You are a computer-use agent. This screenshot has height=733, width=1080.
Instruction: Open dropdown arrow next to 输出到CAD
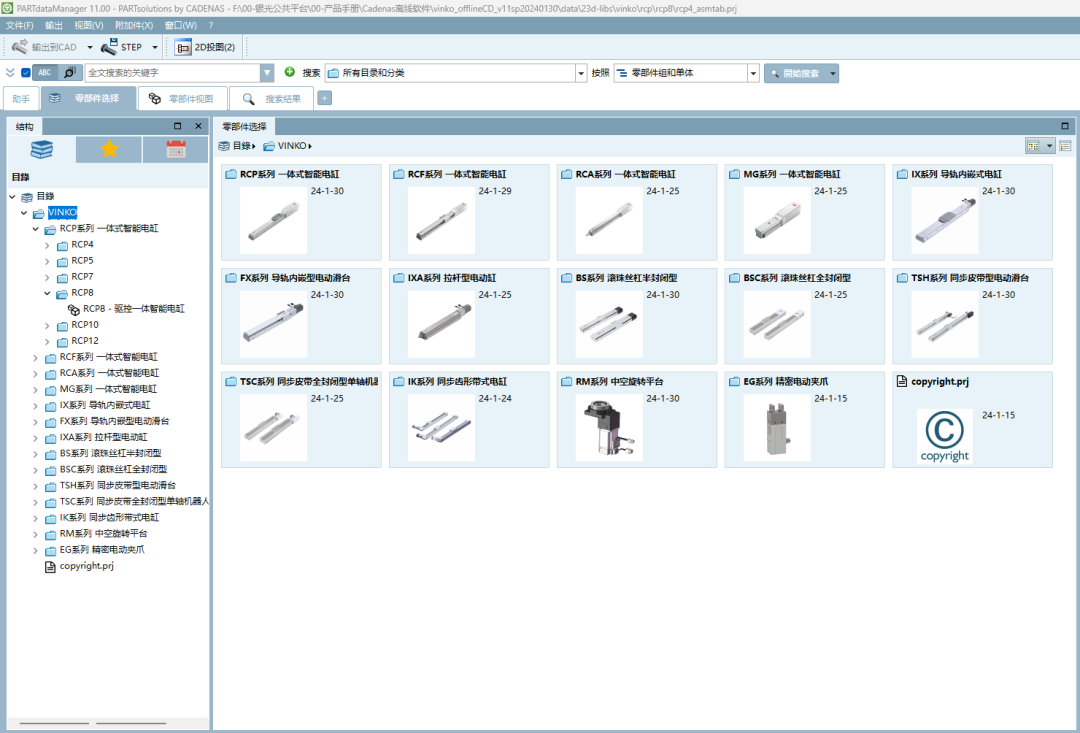point(90,48)
